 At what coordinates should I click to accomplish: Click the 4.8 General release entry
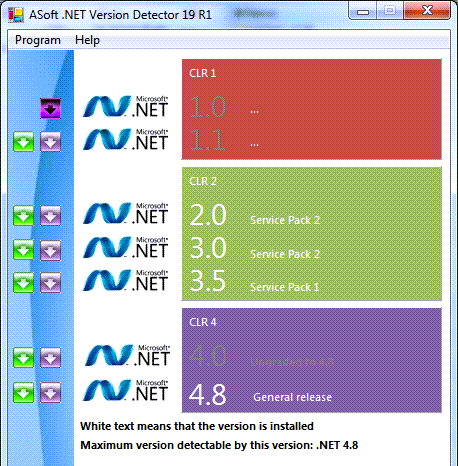tap(260, 395)
